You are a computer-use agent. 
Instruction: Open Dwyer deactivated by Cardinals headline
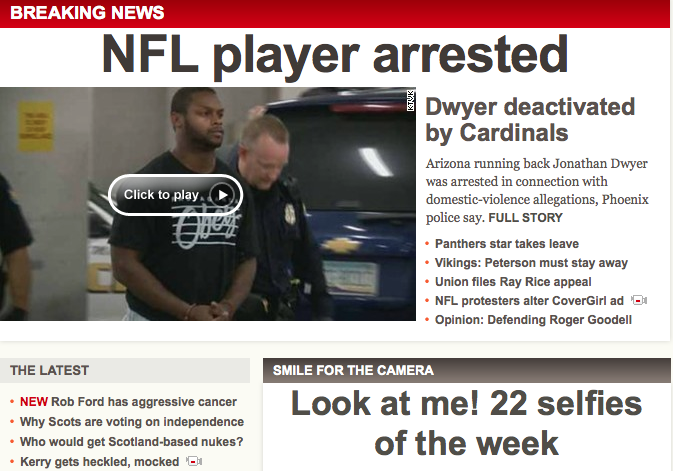[530, 119]
